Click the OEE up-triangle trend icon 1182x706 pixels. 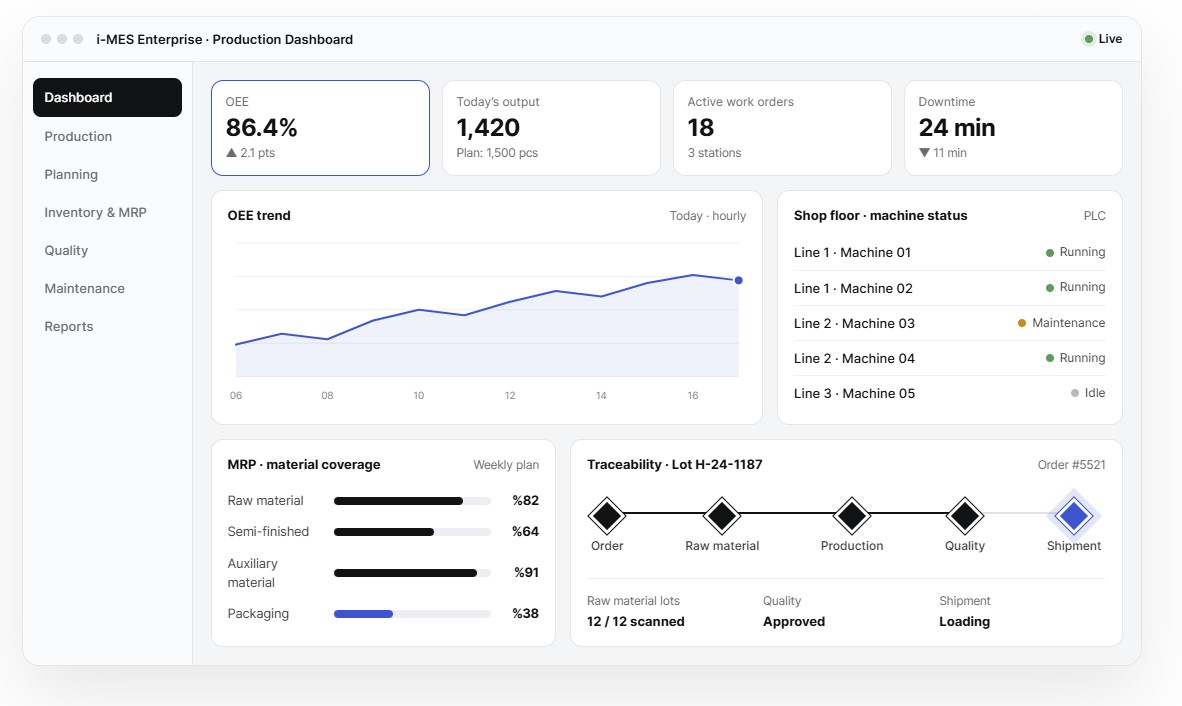pos(231,152)
